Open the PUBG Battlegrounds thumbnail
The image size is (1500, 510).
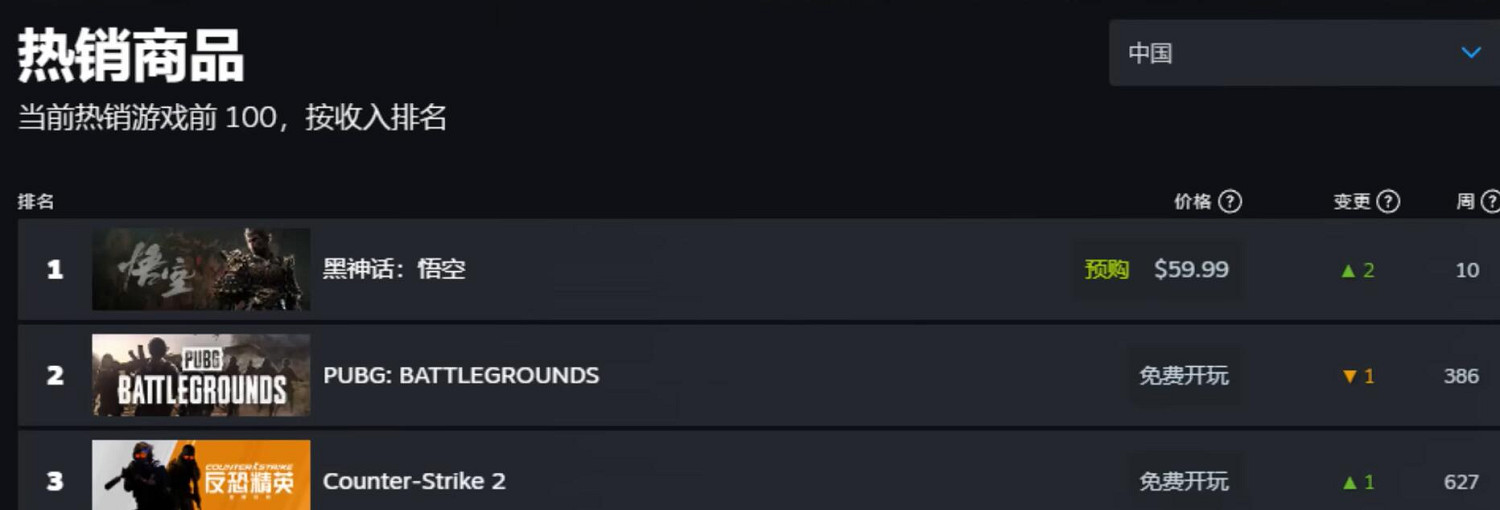pyautogui.click(x=201, y=375)
